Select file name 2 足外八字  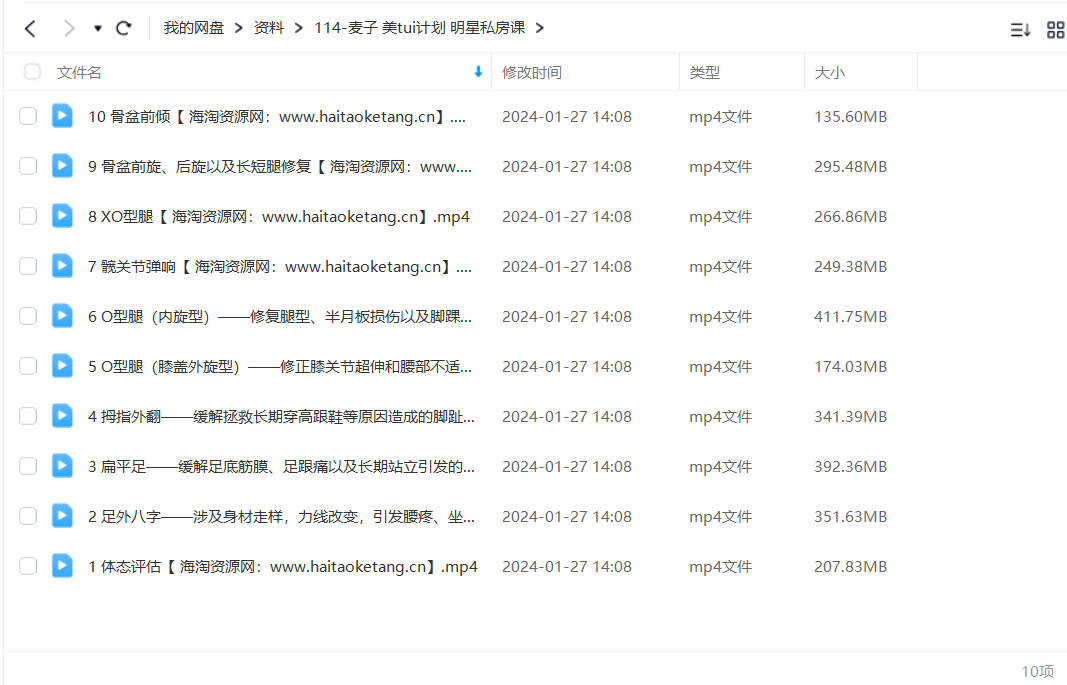click(281, 516)
